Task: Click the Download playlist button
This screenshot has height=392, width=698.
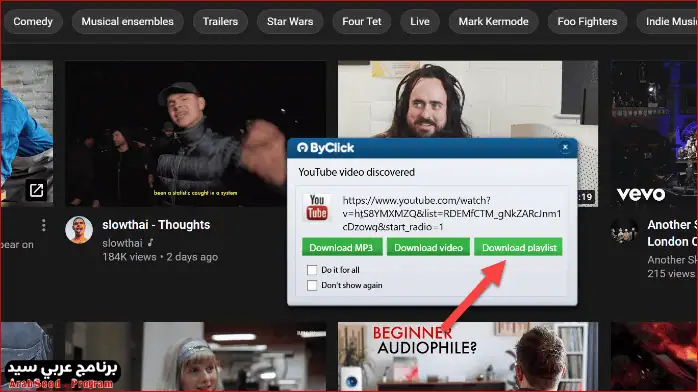Action: pos(519,247)
